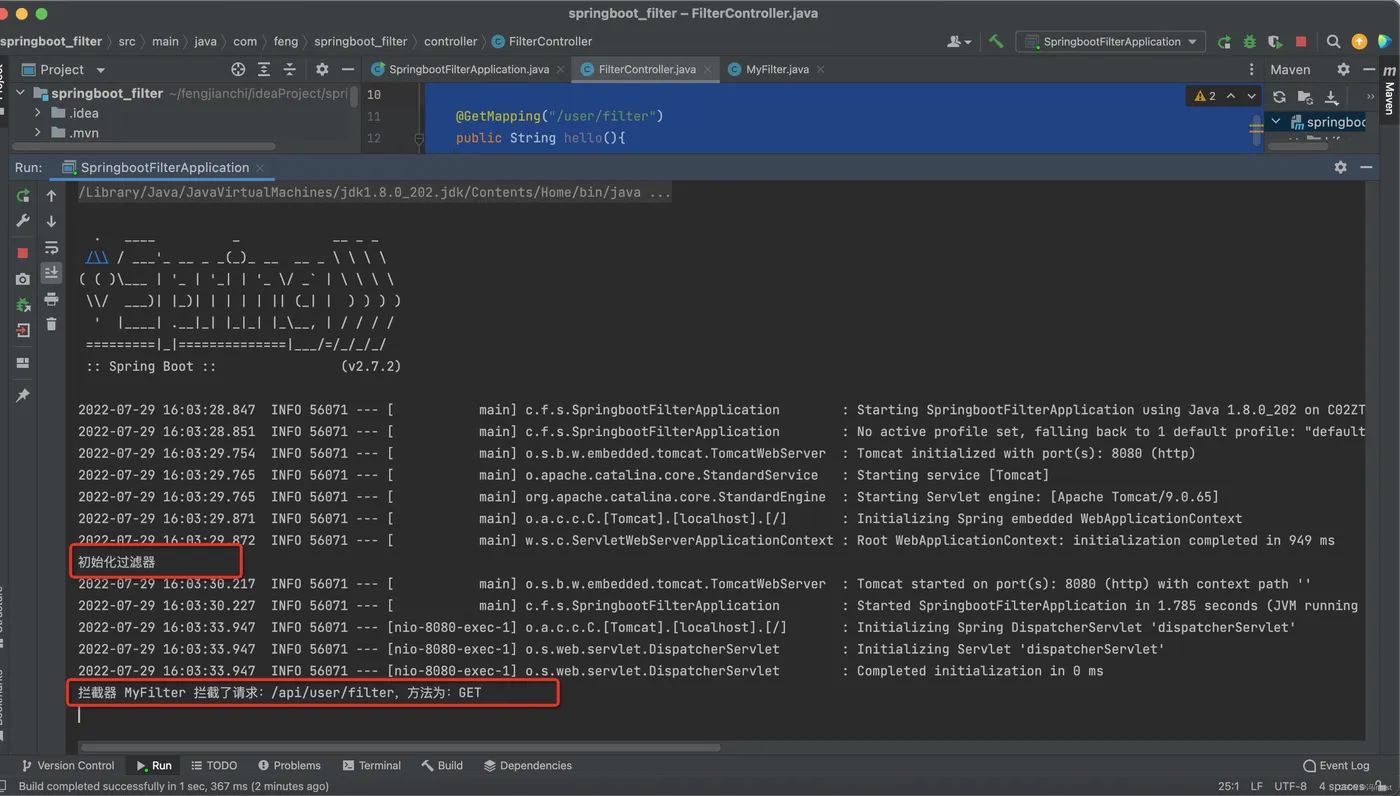Open Project panel gear options
The image size is (1400, 796).
click(x=322, y=69)
